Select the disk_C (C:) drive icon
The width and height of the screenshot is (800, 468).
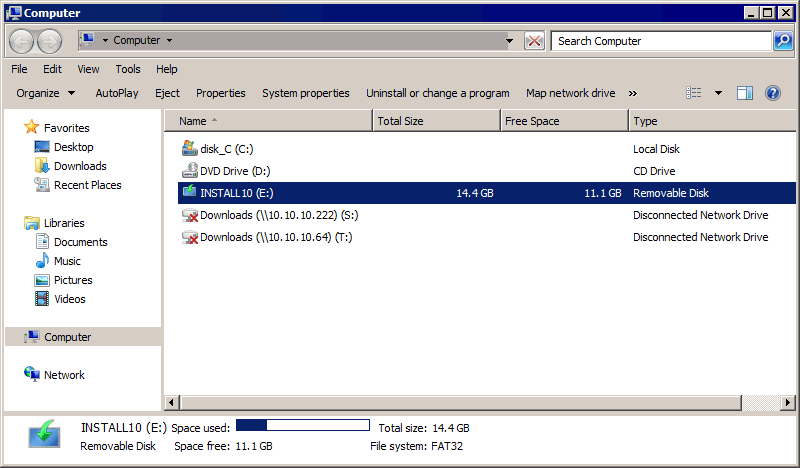click(190, 149)
